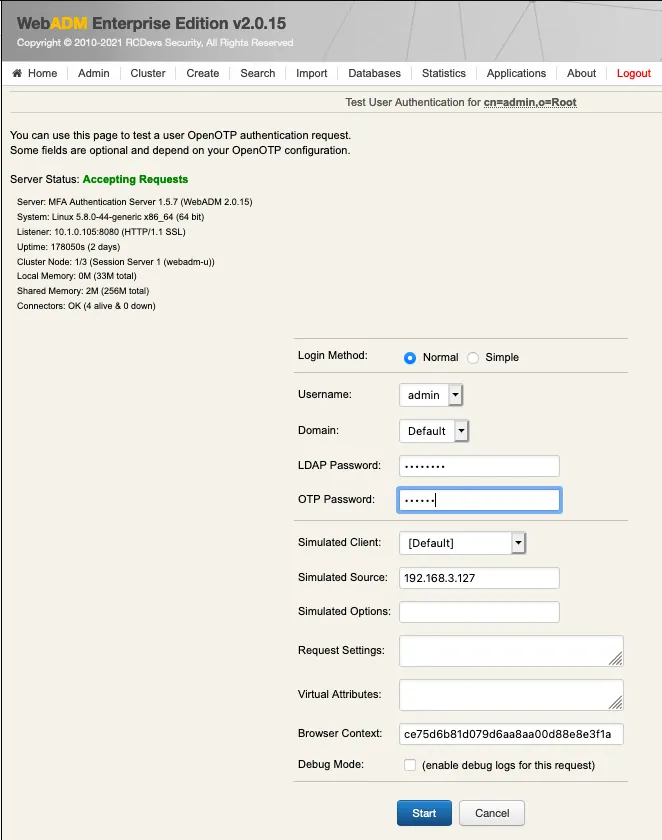Open the Databases menu

tap(374, 73)
